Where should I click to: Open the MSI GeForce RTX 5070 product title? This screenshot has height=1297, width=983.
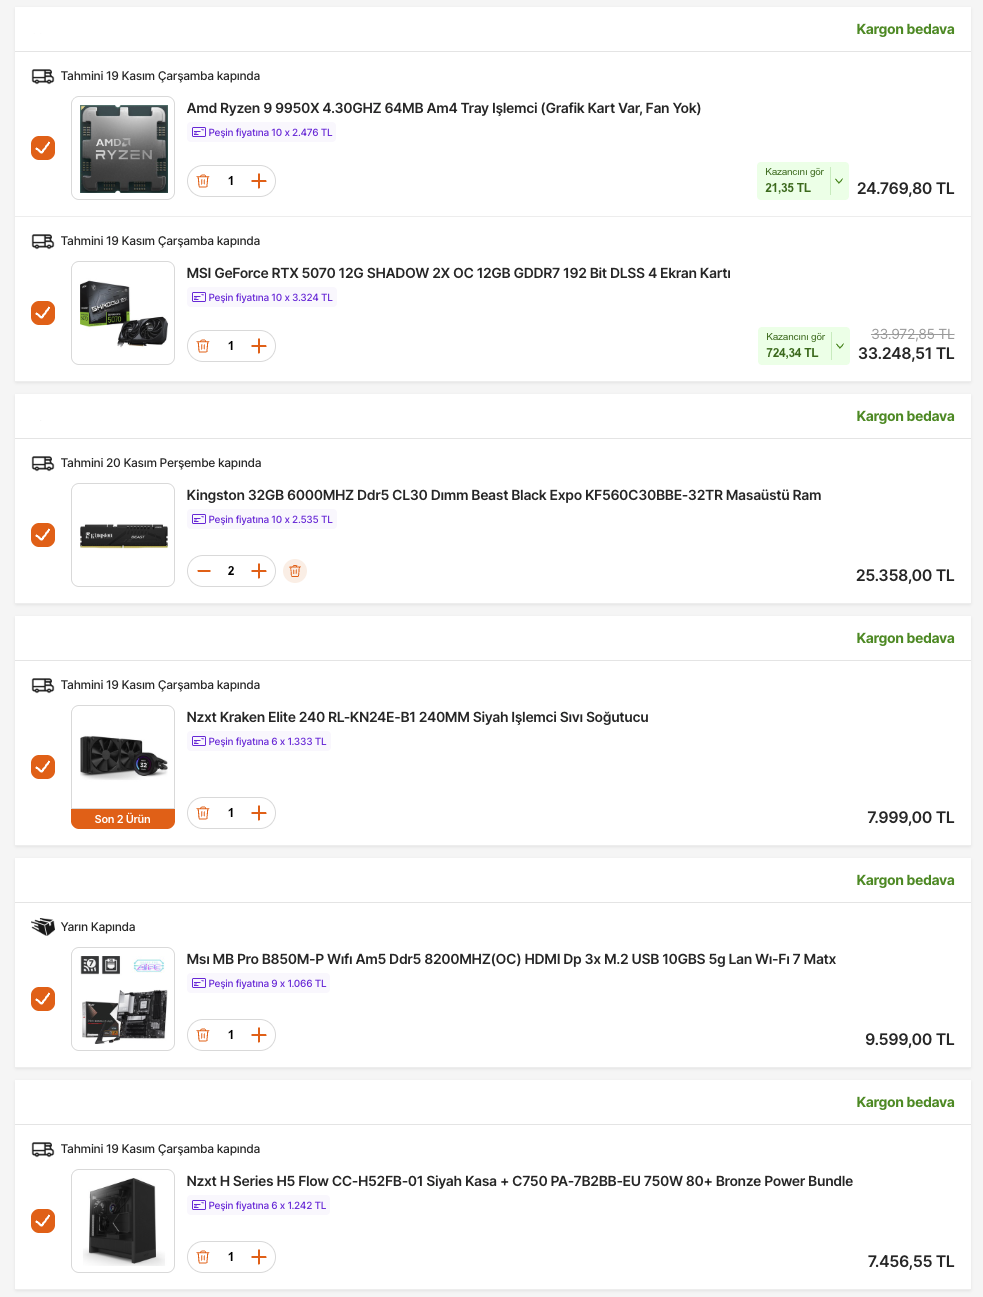click(458, 273)
